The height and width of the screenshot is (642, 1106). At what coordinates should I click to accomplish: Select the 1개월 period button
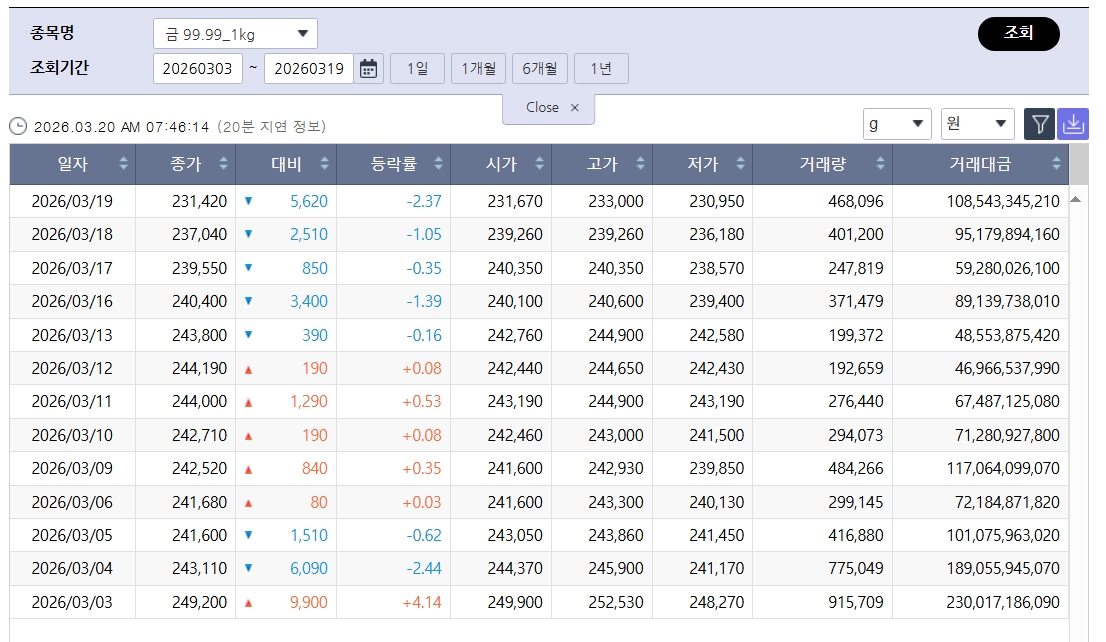coord(478,68)
